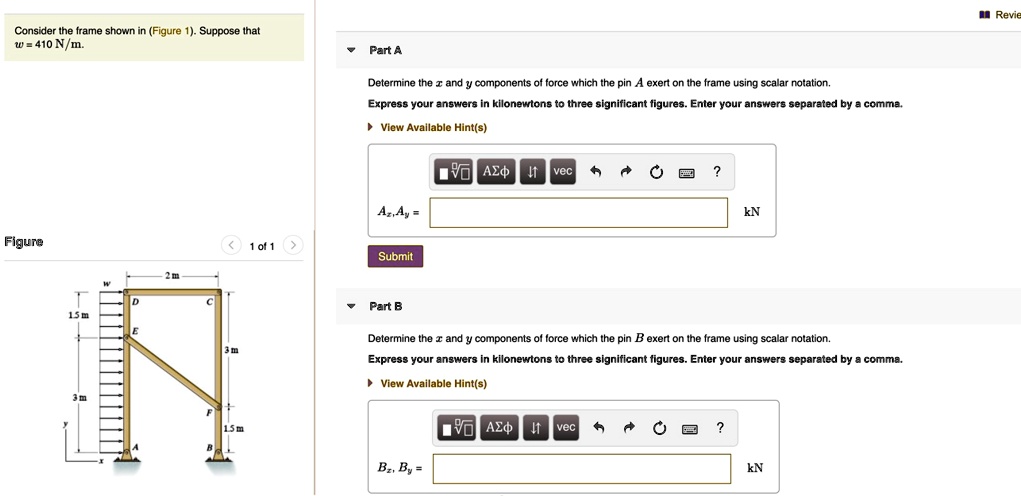Go to the next figure arrow
The height and width of the screenshot is (496, 1021).
point(292,245)
